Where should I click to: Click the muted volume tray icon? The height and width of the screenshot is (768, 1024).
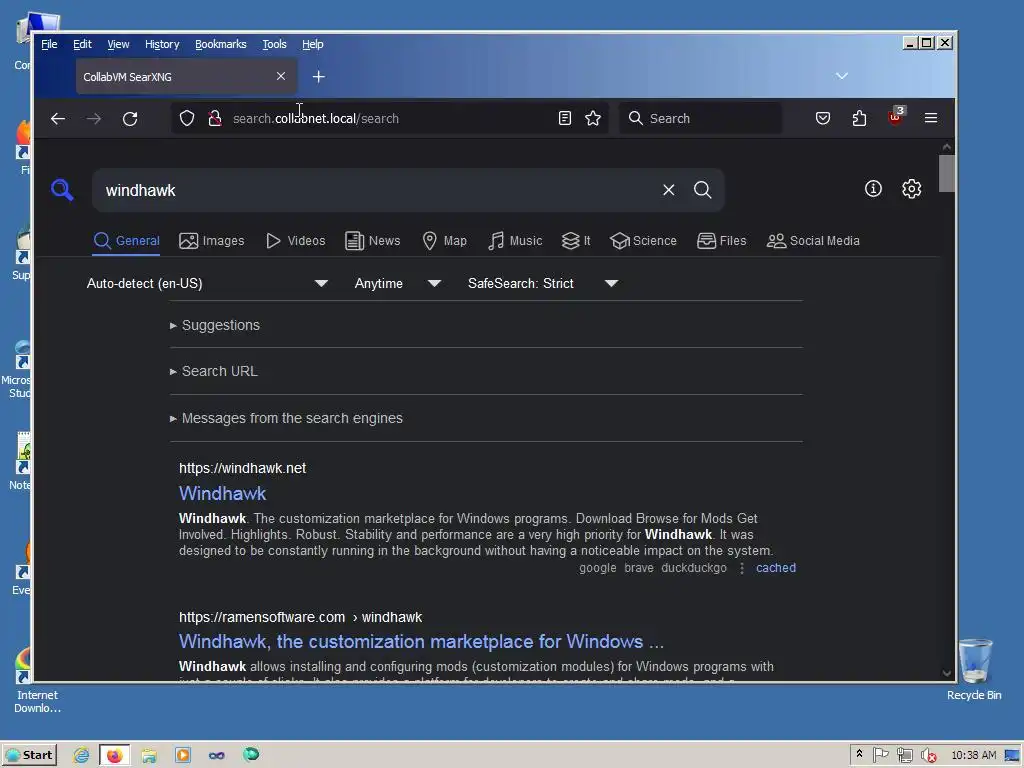point(929,755)
